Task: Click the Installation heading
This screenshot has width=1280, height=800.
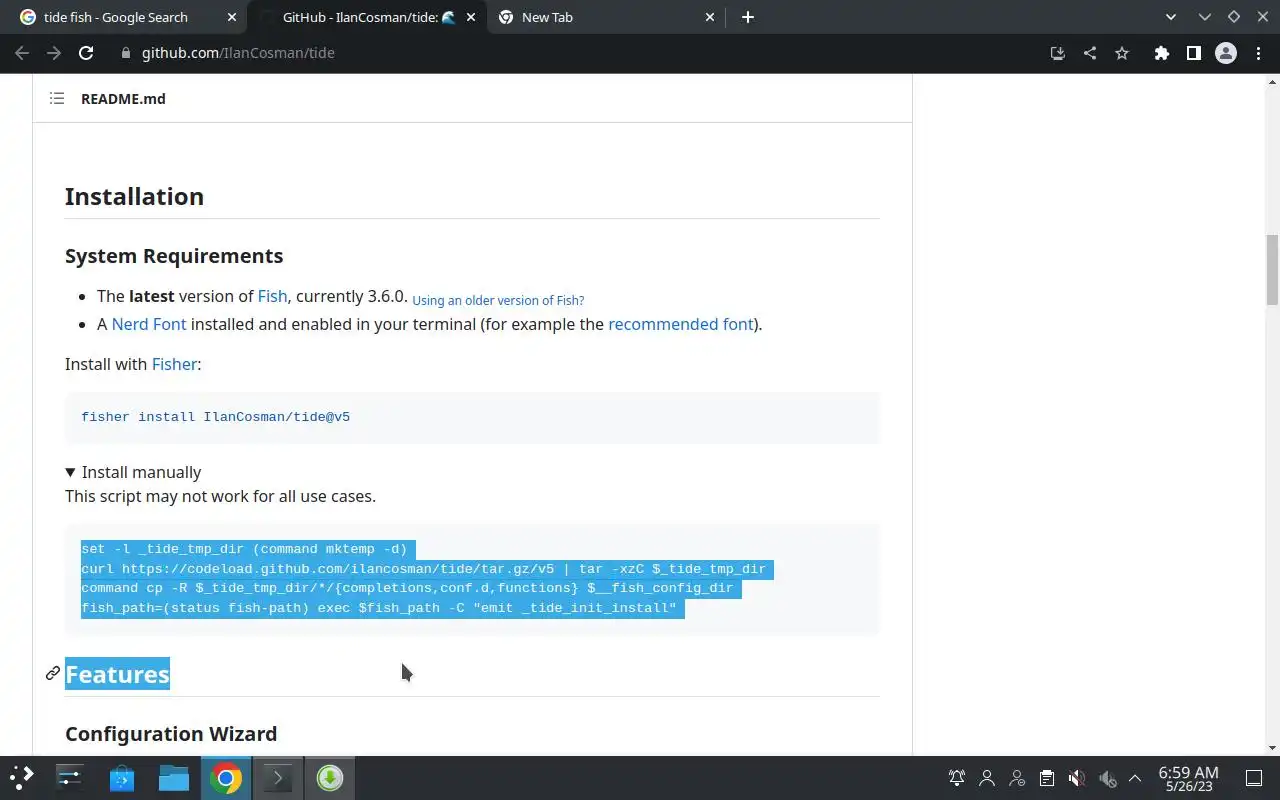Action: (x=134, y=196)
